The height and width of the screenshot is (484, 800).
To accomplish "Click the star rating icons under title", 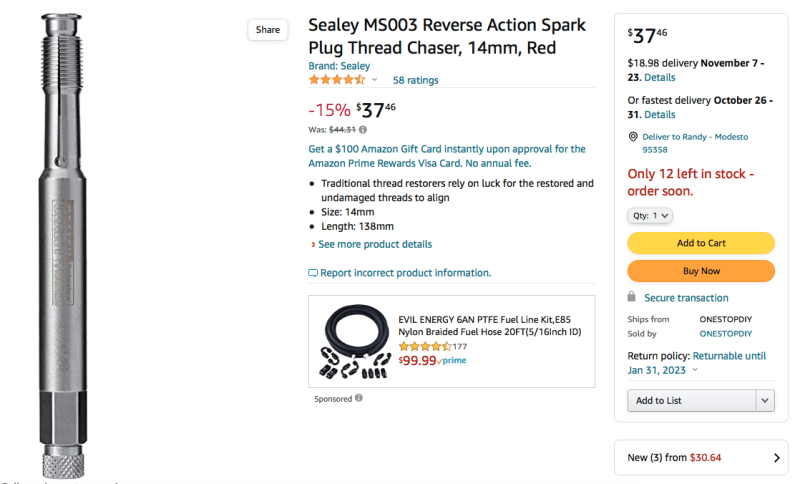I will click(337, 80).
